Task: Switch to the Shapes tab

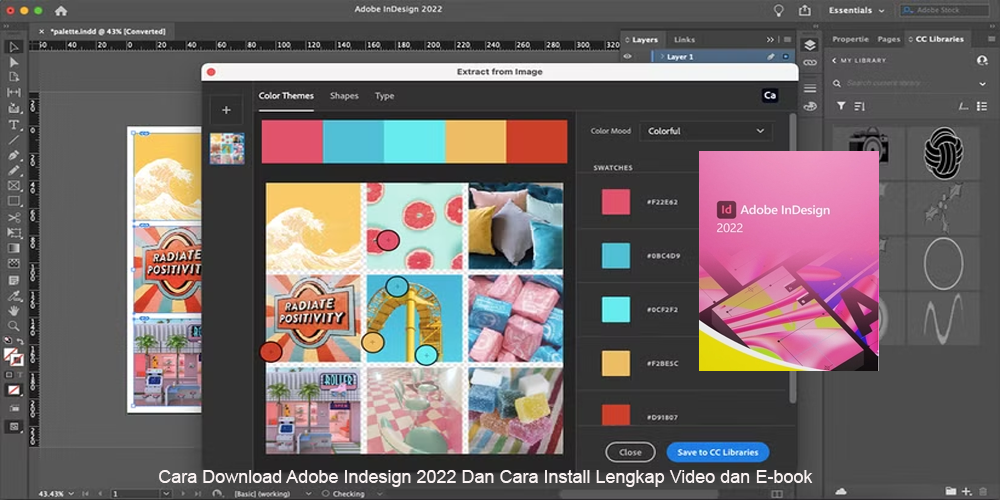Action: point(344,96)
